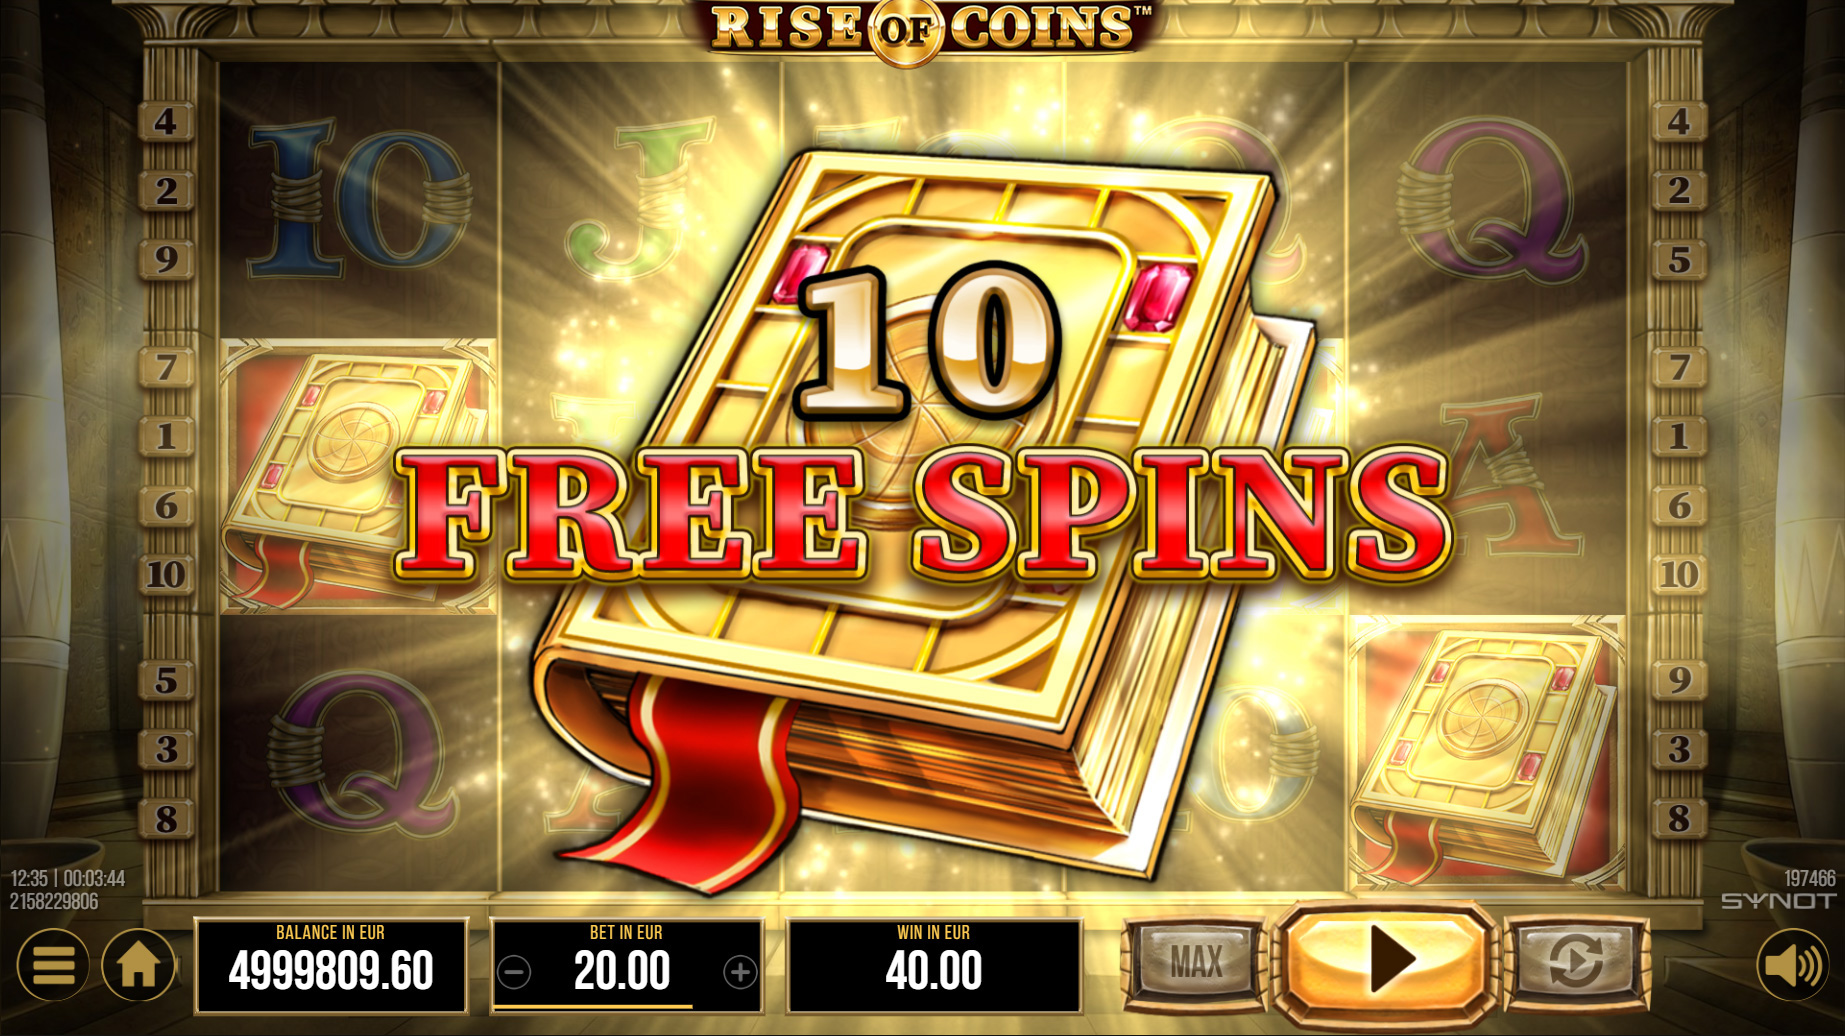The image size is (1845, 1036).
Task: Go to the home lobby icon
Action: point(138,965)
